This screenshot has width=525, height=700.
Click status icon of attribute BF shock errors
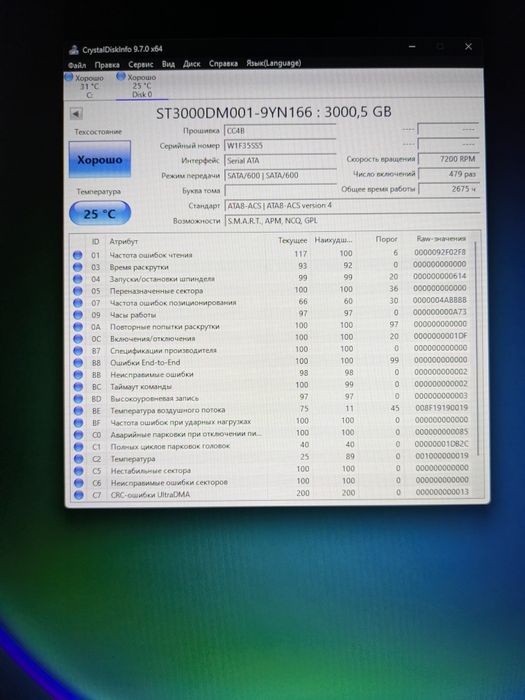pos(79,423)
